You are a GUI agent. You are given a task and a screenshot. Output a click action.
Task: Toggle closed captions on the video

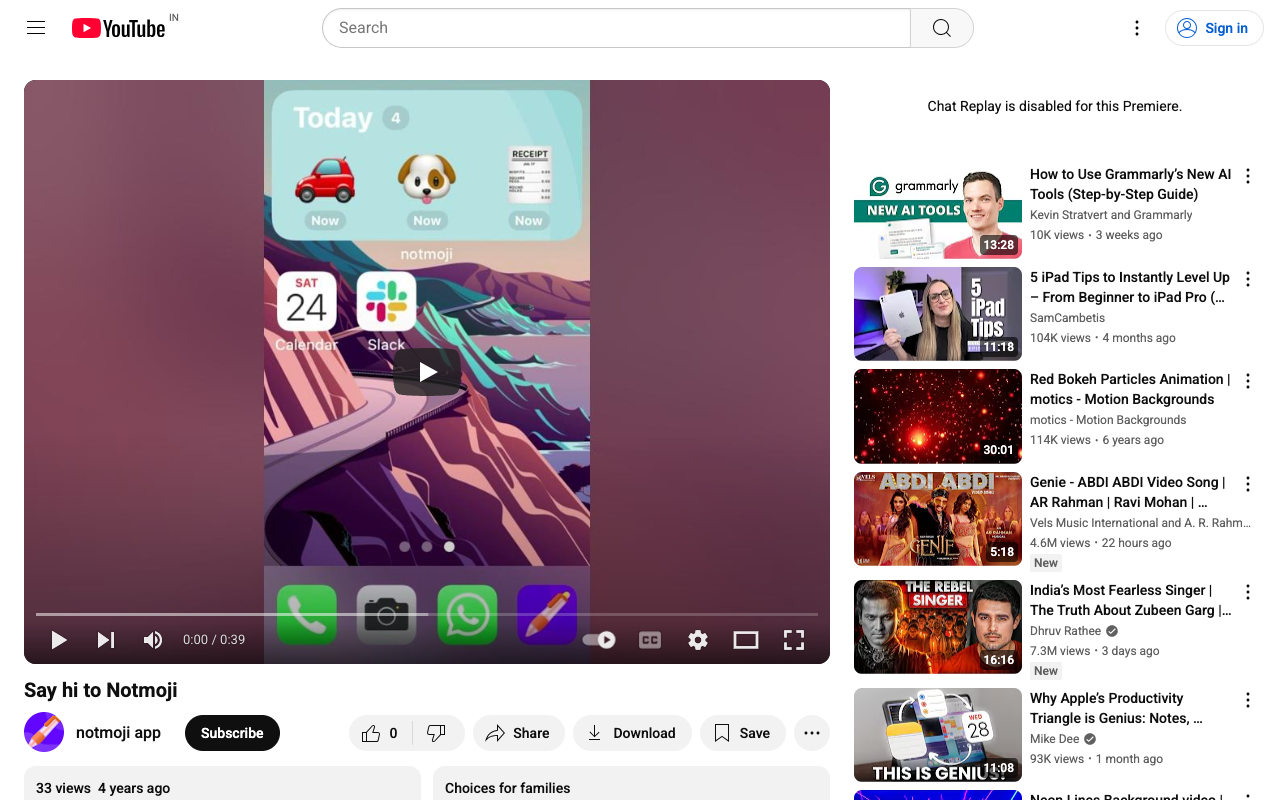click(x=650, y=640)
